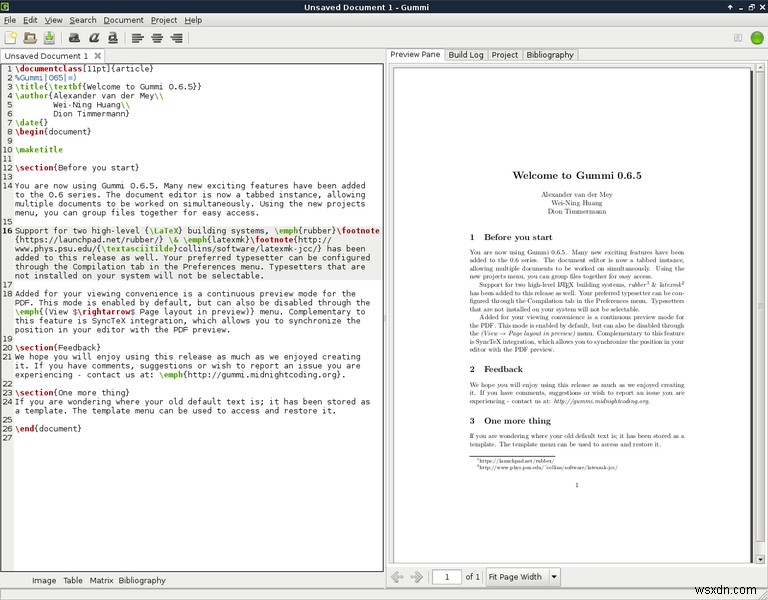Go to previous page in preview
This screenshot has height=600, width=768.
coord(397,577)
